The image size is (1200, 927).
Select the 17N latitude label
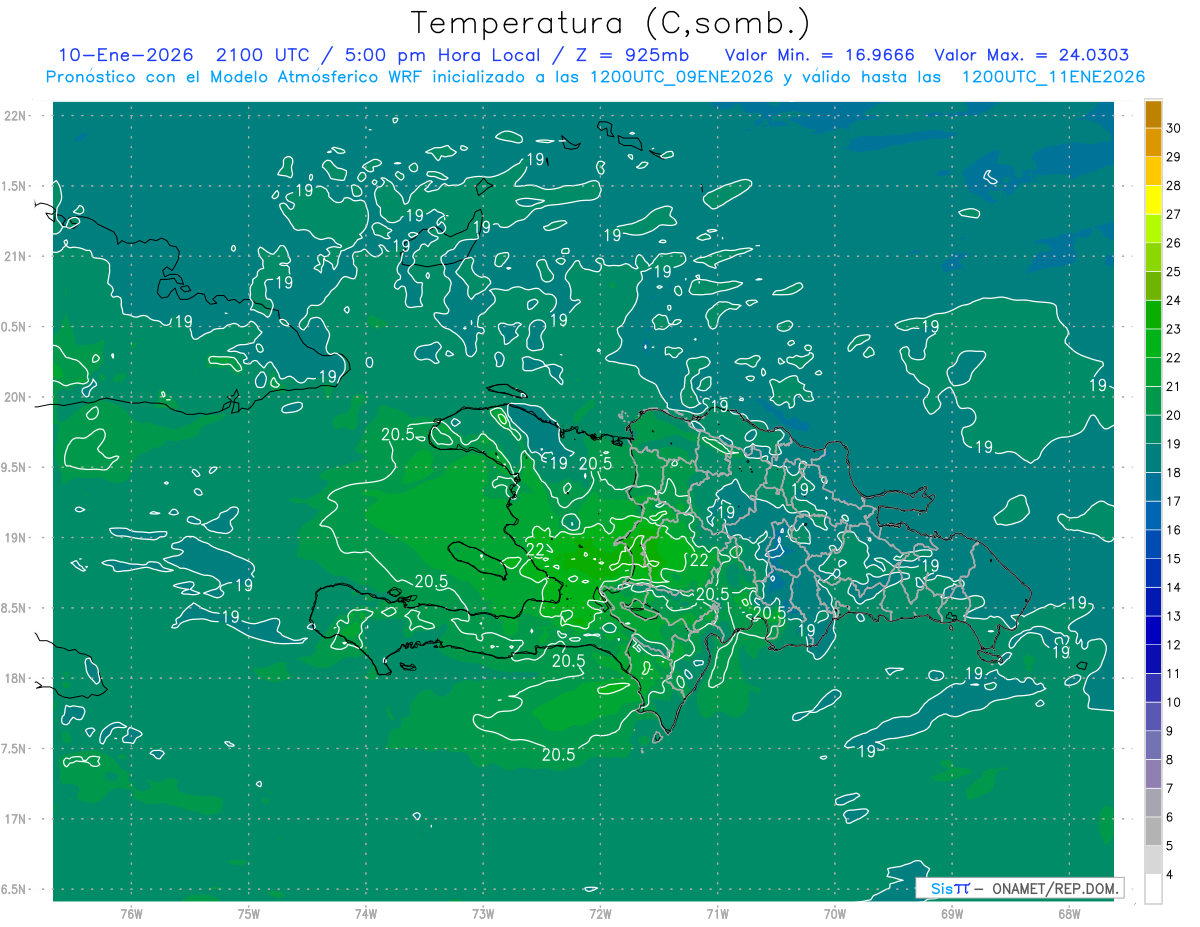coord(17,819)
